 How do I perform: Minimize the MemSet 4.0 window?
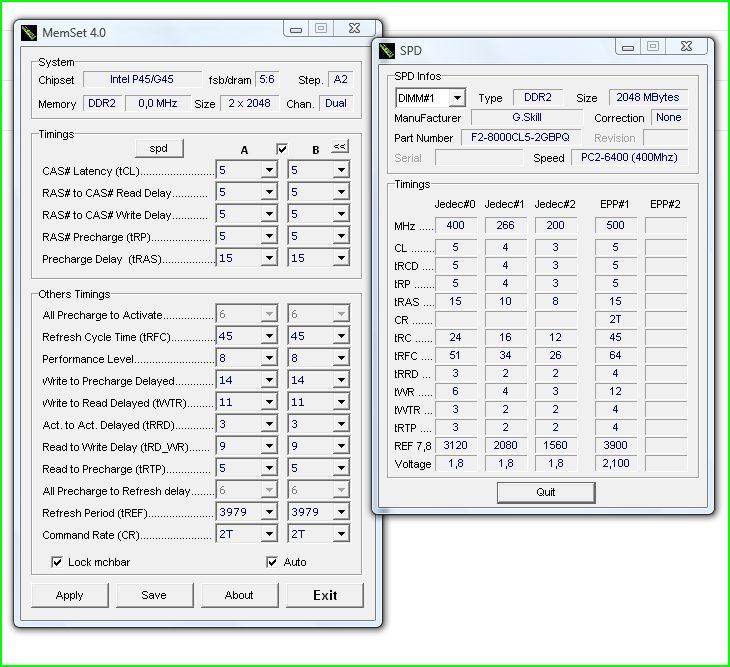click(296, 29)
